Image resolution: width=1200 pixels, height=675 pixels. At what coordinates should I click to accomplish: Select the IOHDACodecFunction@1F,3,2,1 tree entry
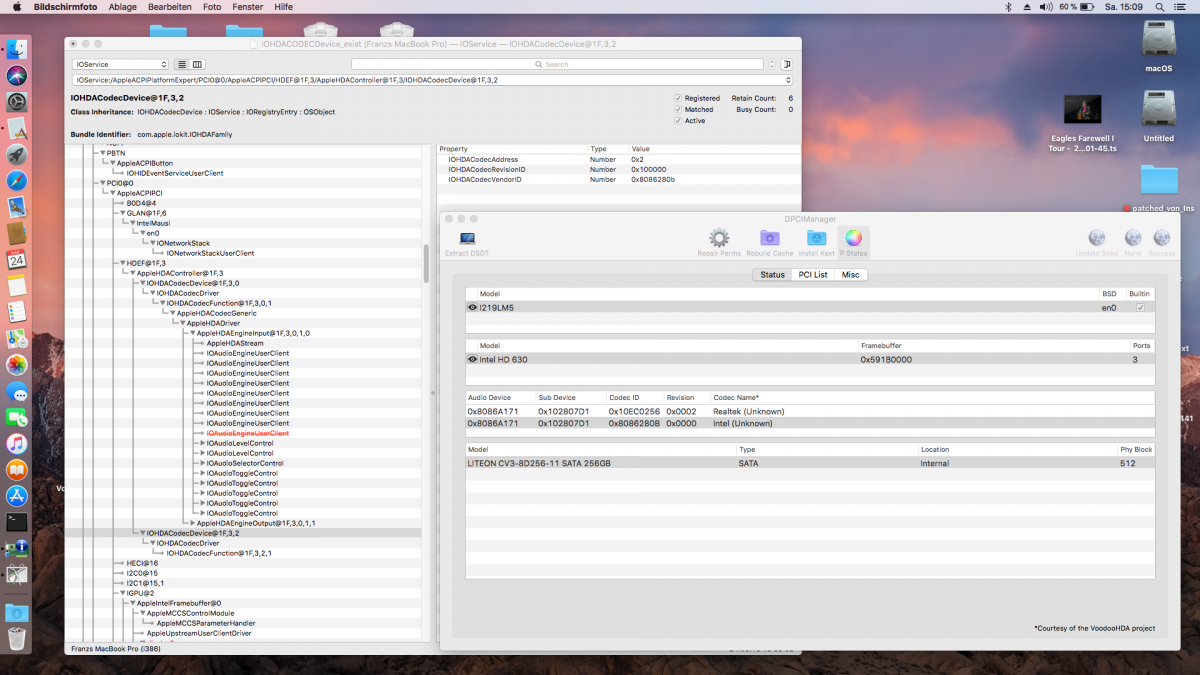pyautogui.click(x=218, y=553)
